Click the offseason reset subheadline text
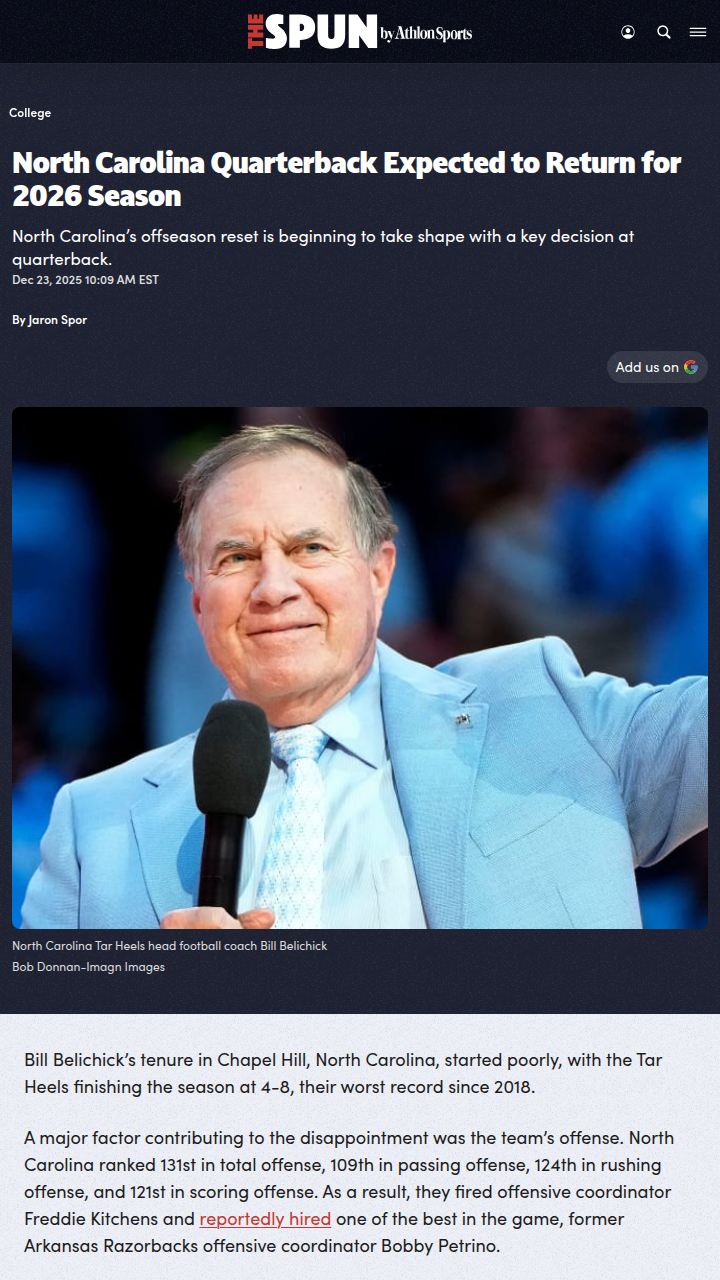The height and width of the screenshot is (1280, 720). 323,247
